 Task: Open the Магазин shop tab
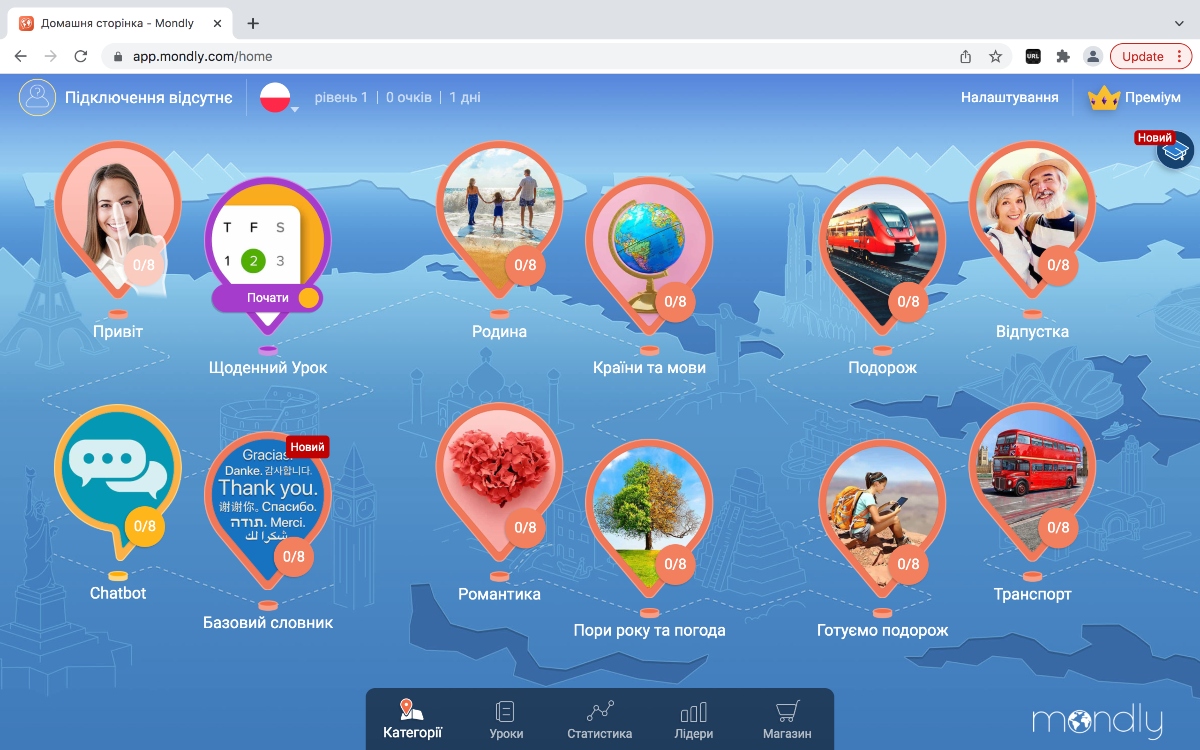(x=787, y=720)
